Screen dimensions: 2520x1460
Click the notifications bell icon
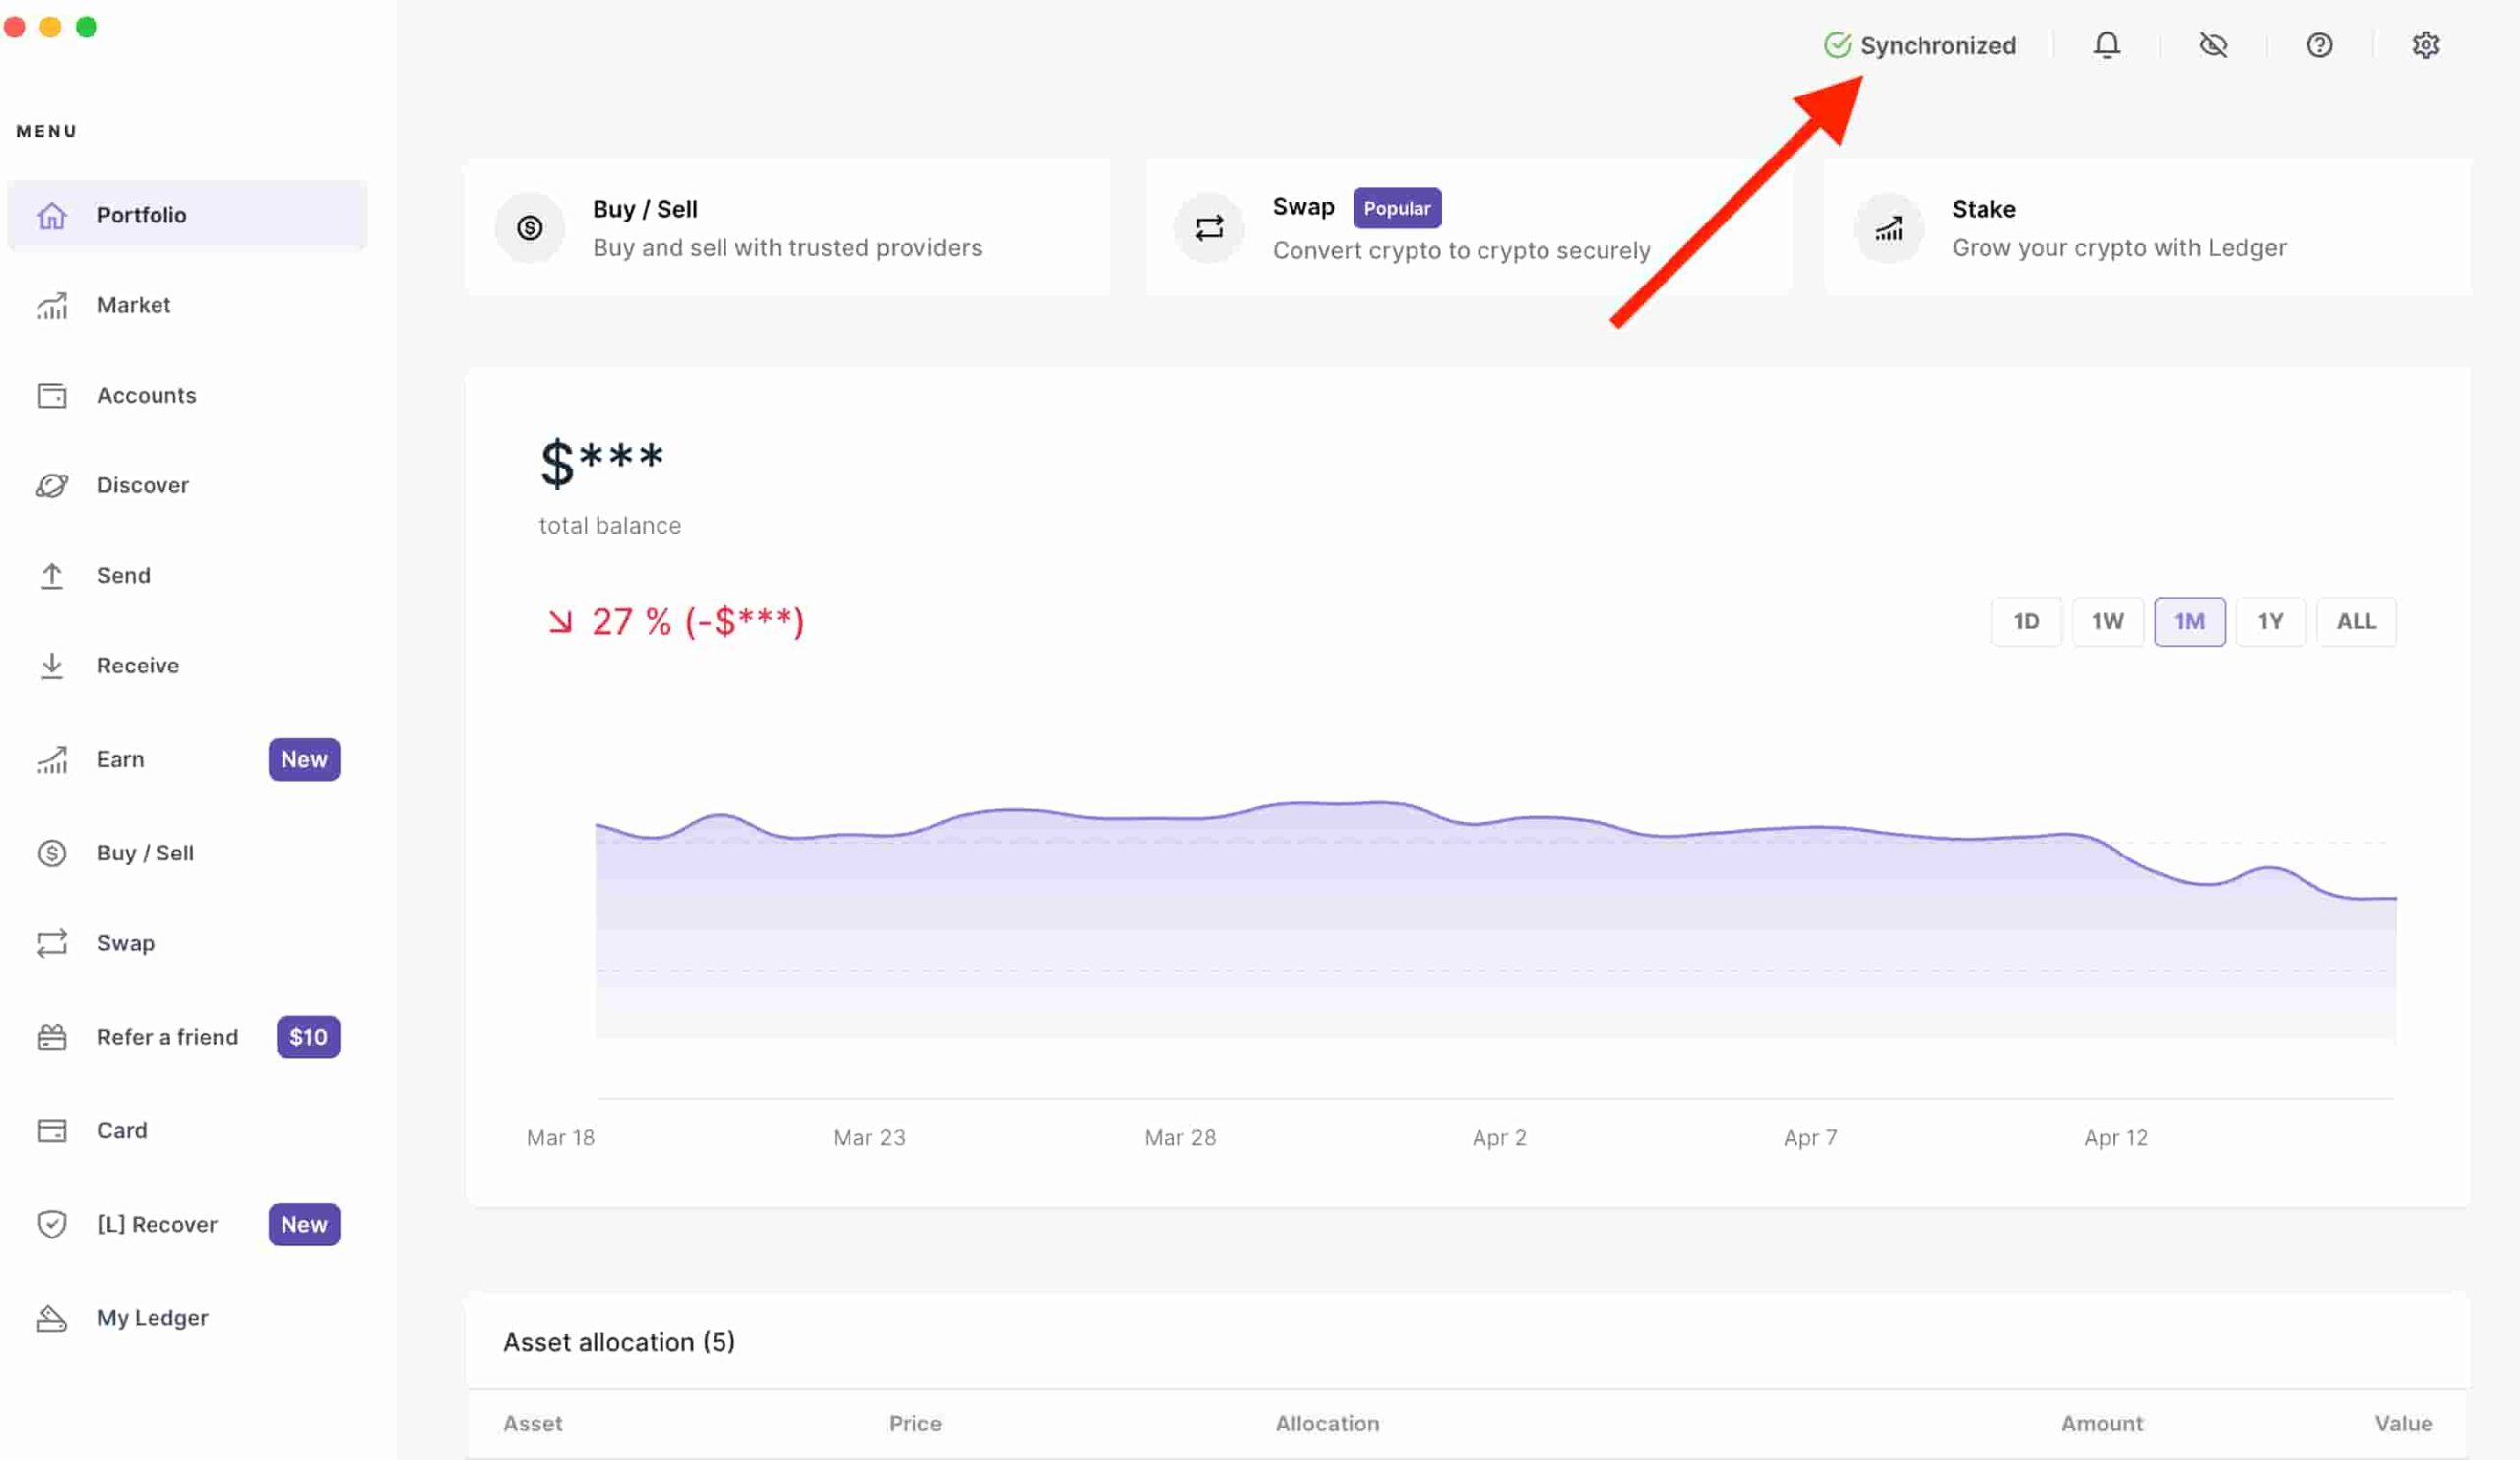tap(2106, 45)
